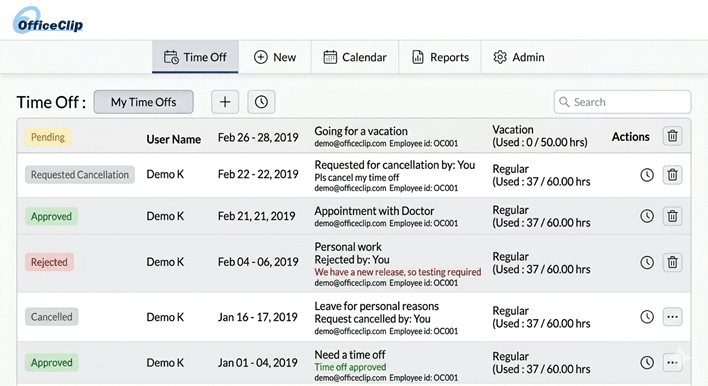Click the Need a time off description
Viewport: 708px width, 386px height.
point(350,354)
